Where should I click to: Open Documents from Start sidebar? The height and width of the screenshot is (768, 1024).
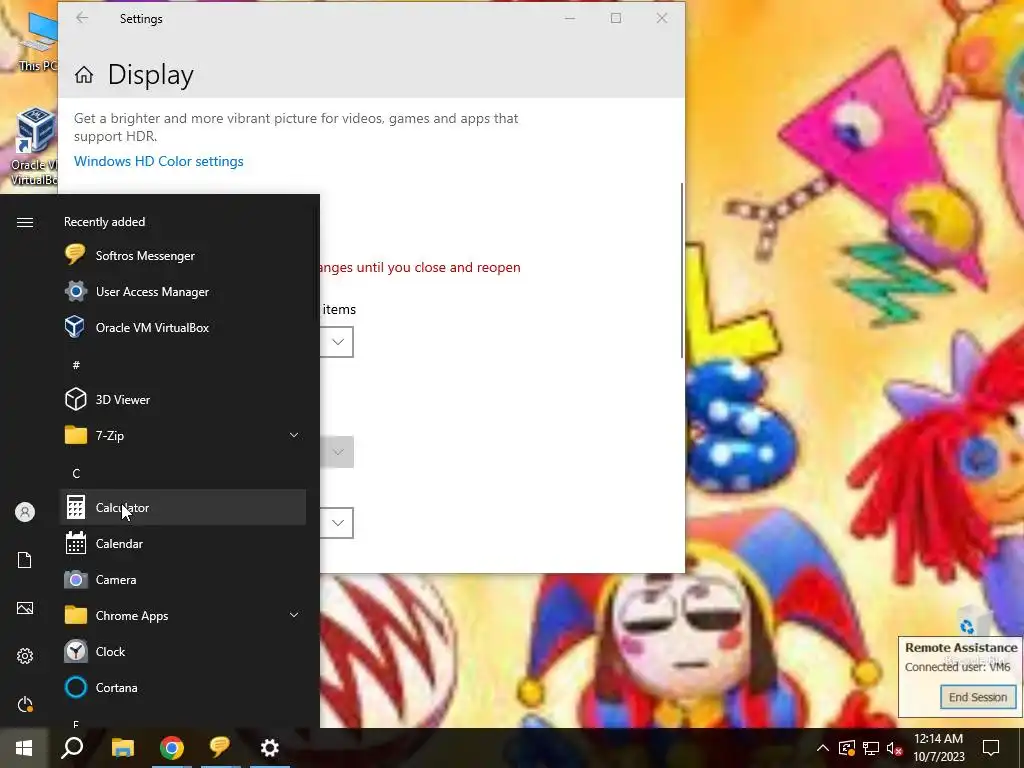coord(25,560)
